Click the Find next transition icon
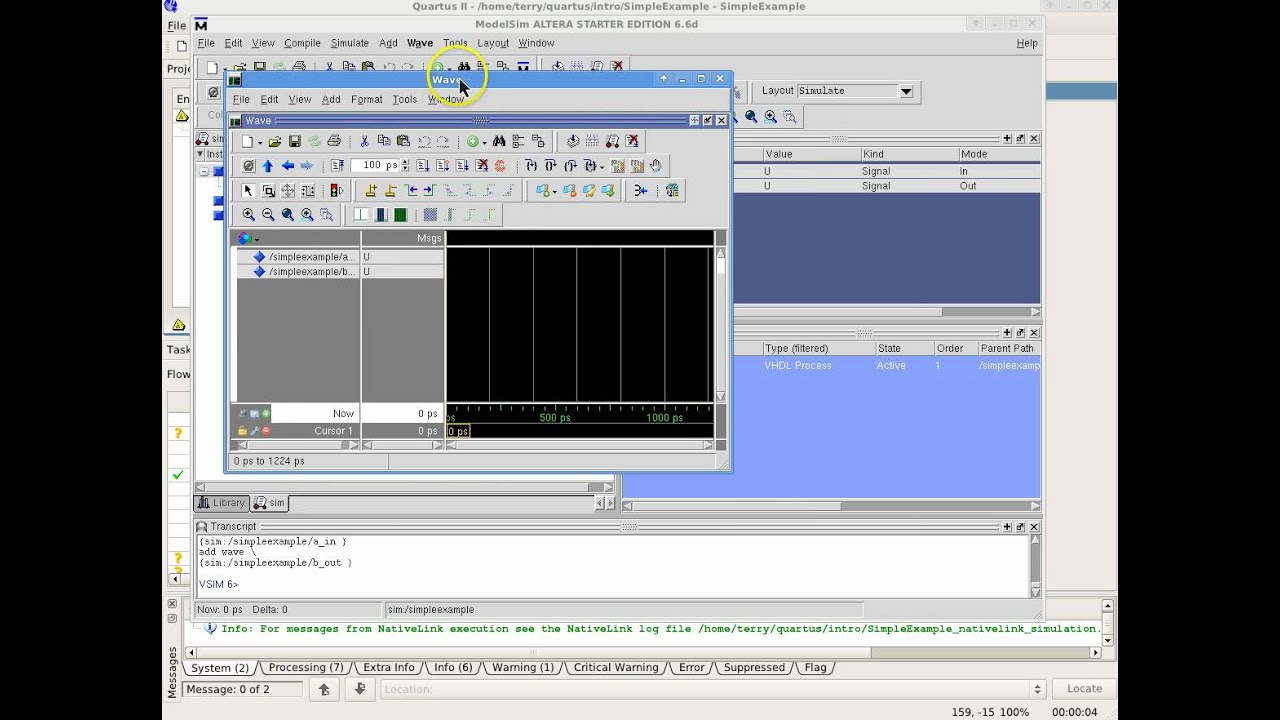 pos(429,190)
